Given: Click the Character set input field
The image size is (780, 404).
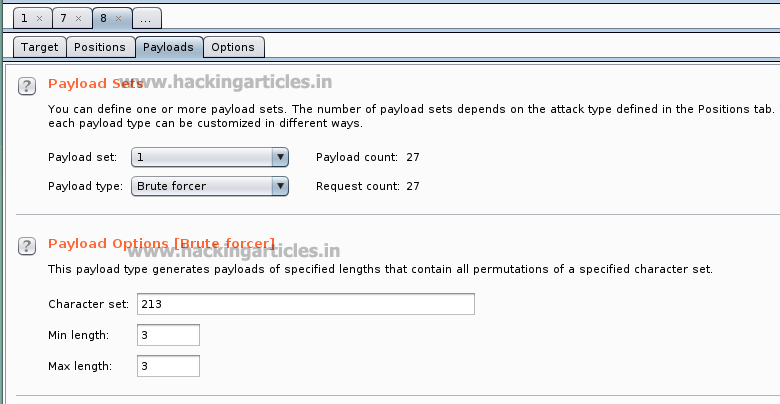Looking at the screenshot, I should point(305,304).
